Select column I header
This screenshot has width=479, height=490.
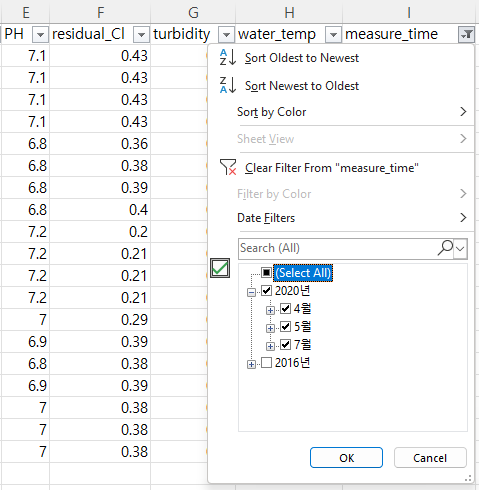[x=409, y=12]
